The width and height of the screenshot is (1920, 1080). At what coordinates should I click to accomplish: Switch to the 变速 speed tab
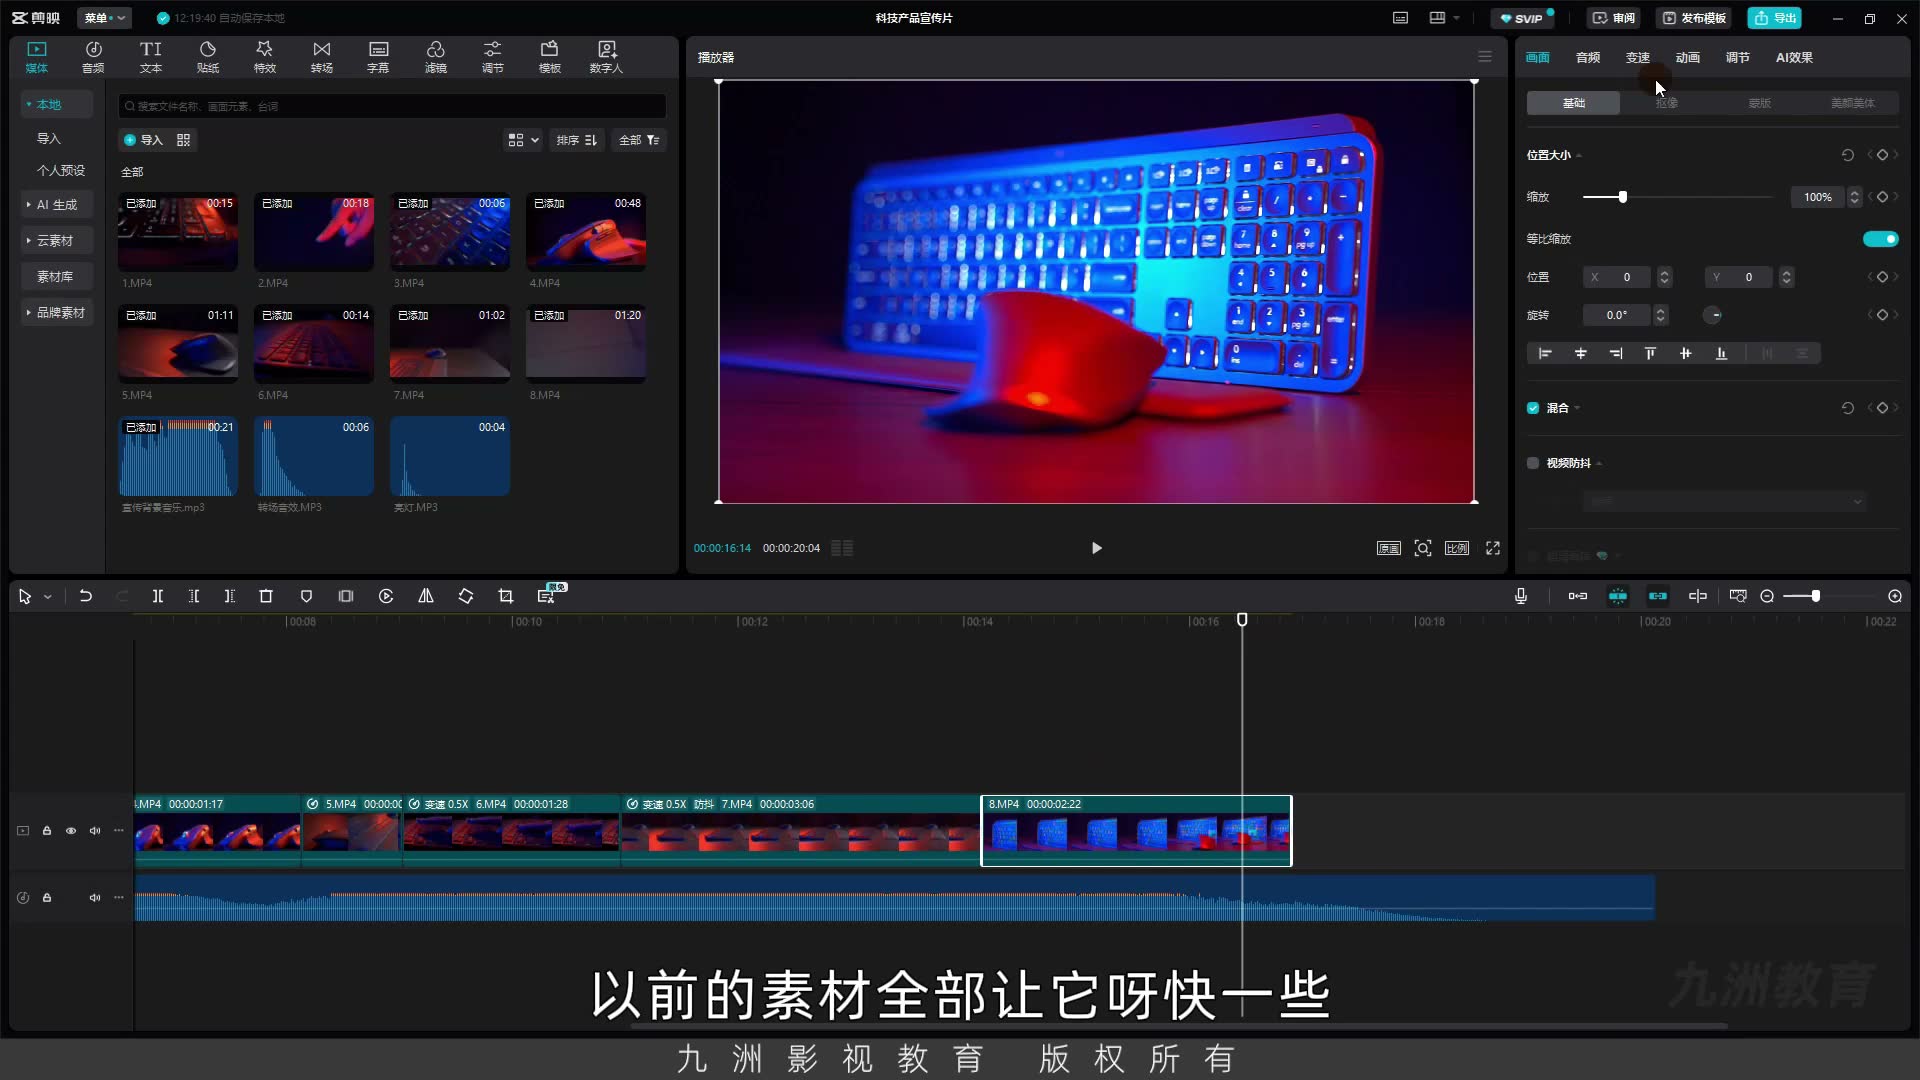pyautogui.click(x=1638, y=58)
